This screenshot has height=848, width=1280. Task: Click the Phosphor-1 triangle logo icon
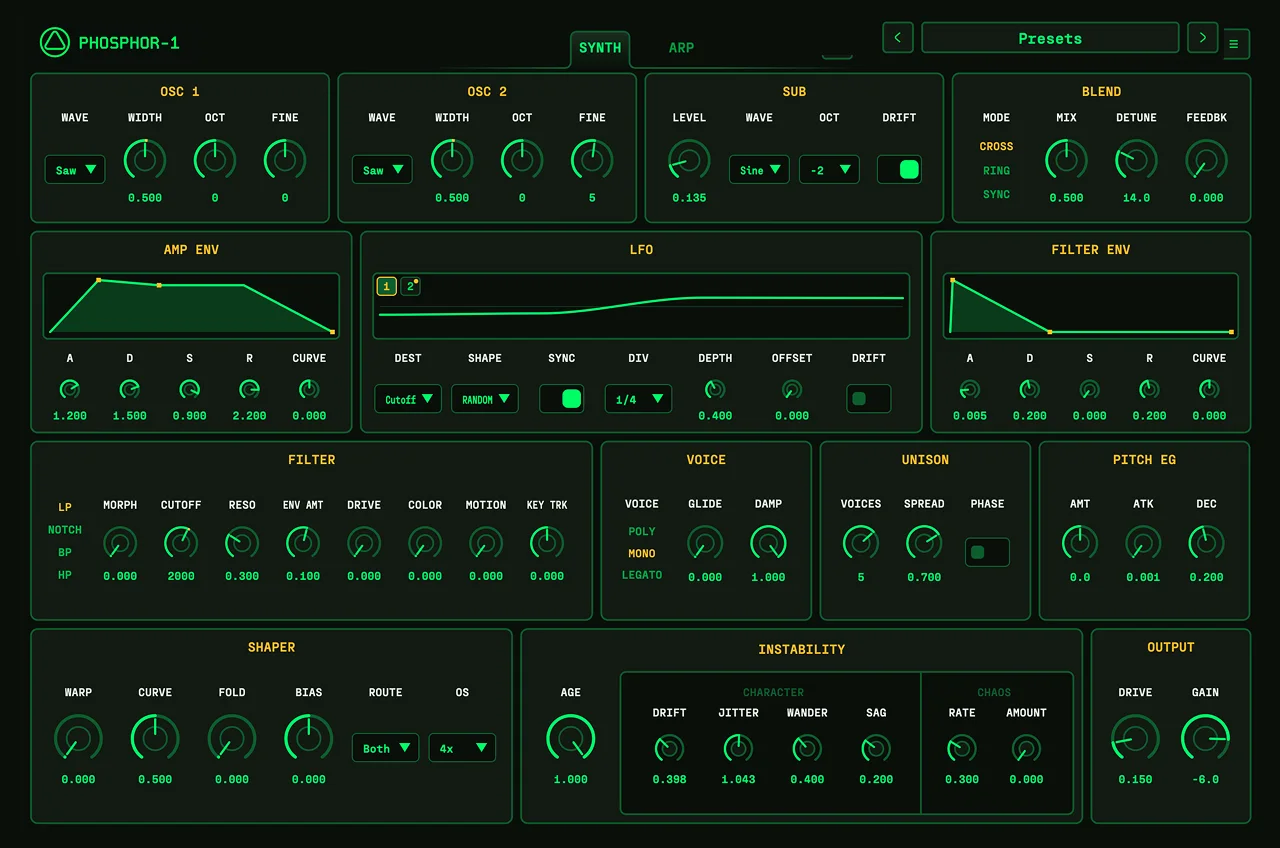pos(55,42)
